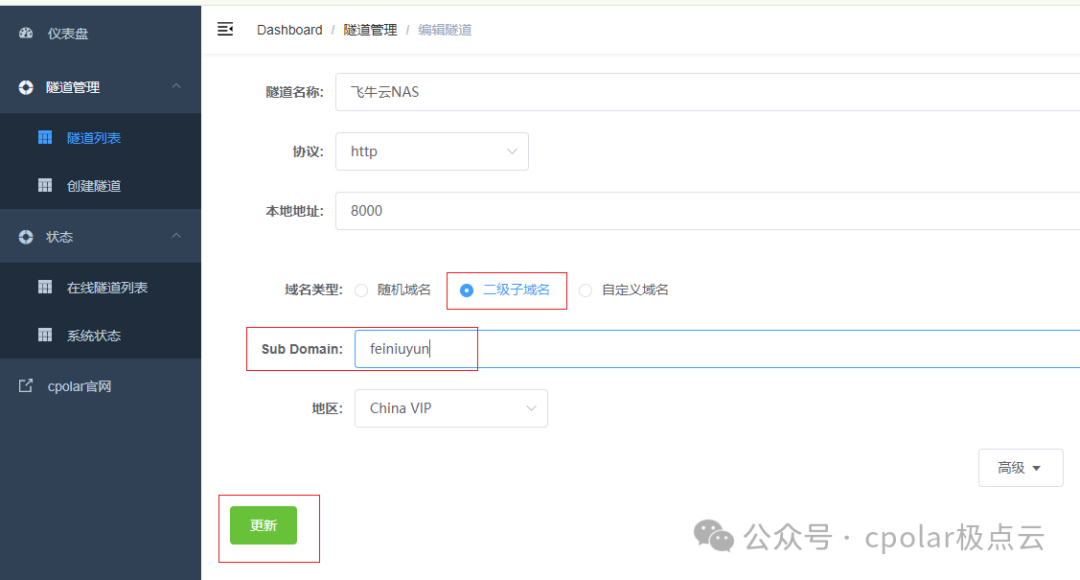Click the 隧道列表 grid icon
The height and width of the screenshot is (580, 1080).
coord(45,138)
